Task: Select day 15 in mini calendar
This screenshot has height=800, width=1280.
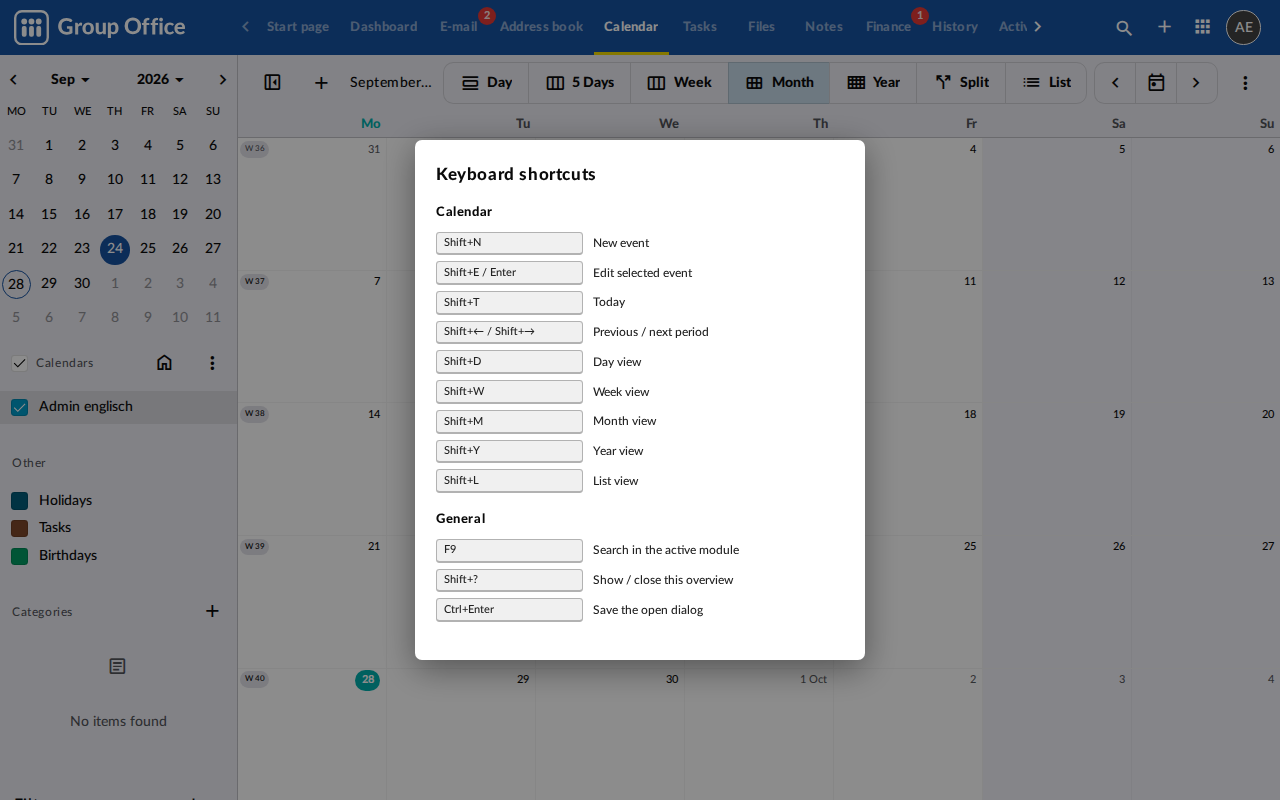Action: click(x=49, y=214)
